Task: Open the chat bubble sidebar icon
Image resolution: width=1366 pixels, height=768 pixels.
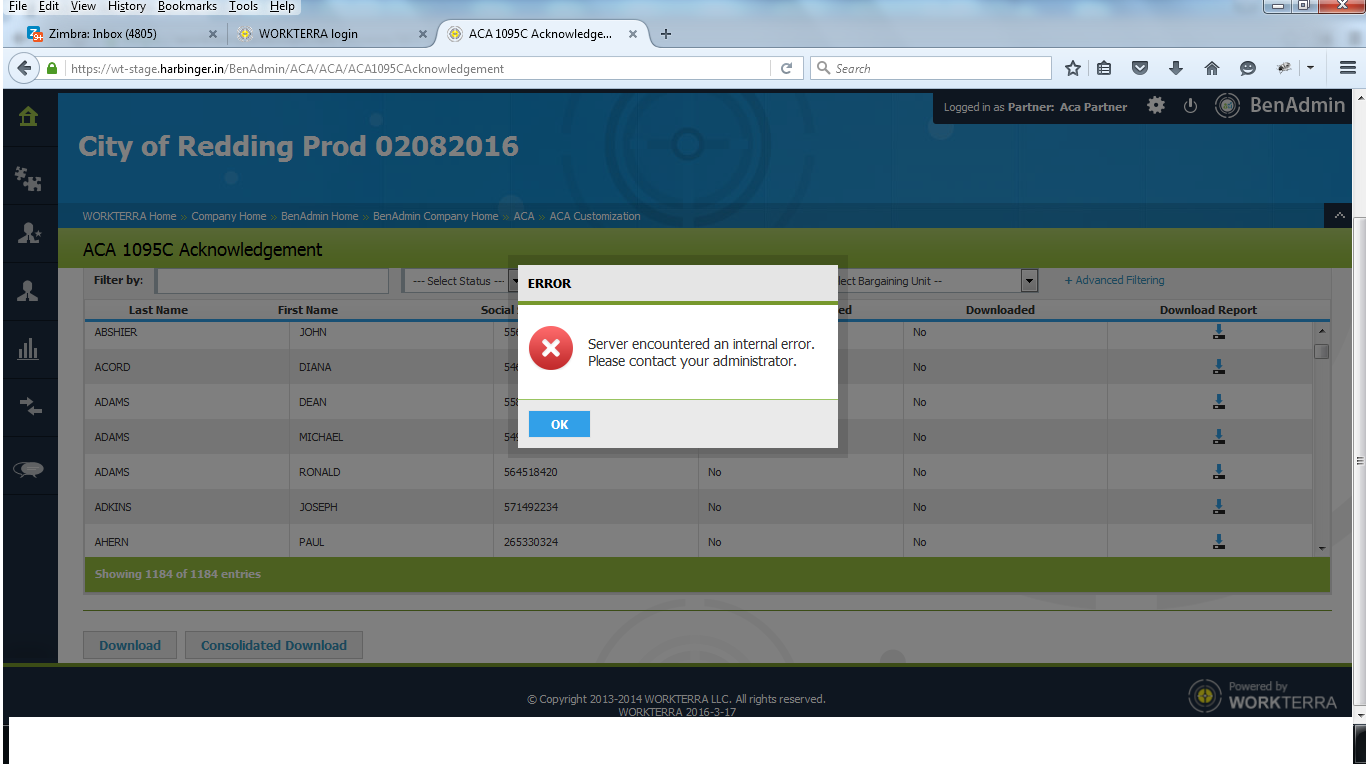Action: [28, 469]
